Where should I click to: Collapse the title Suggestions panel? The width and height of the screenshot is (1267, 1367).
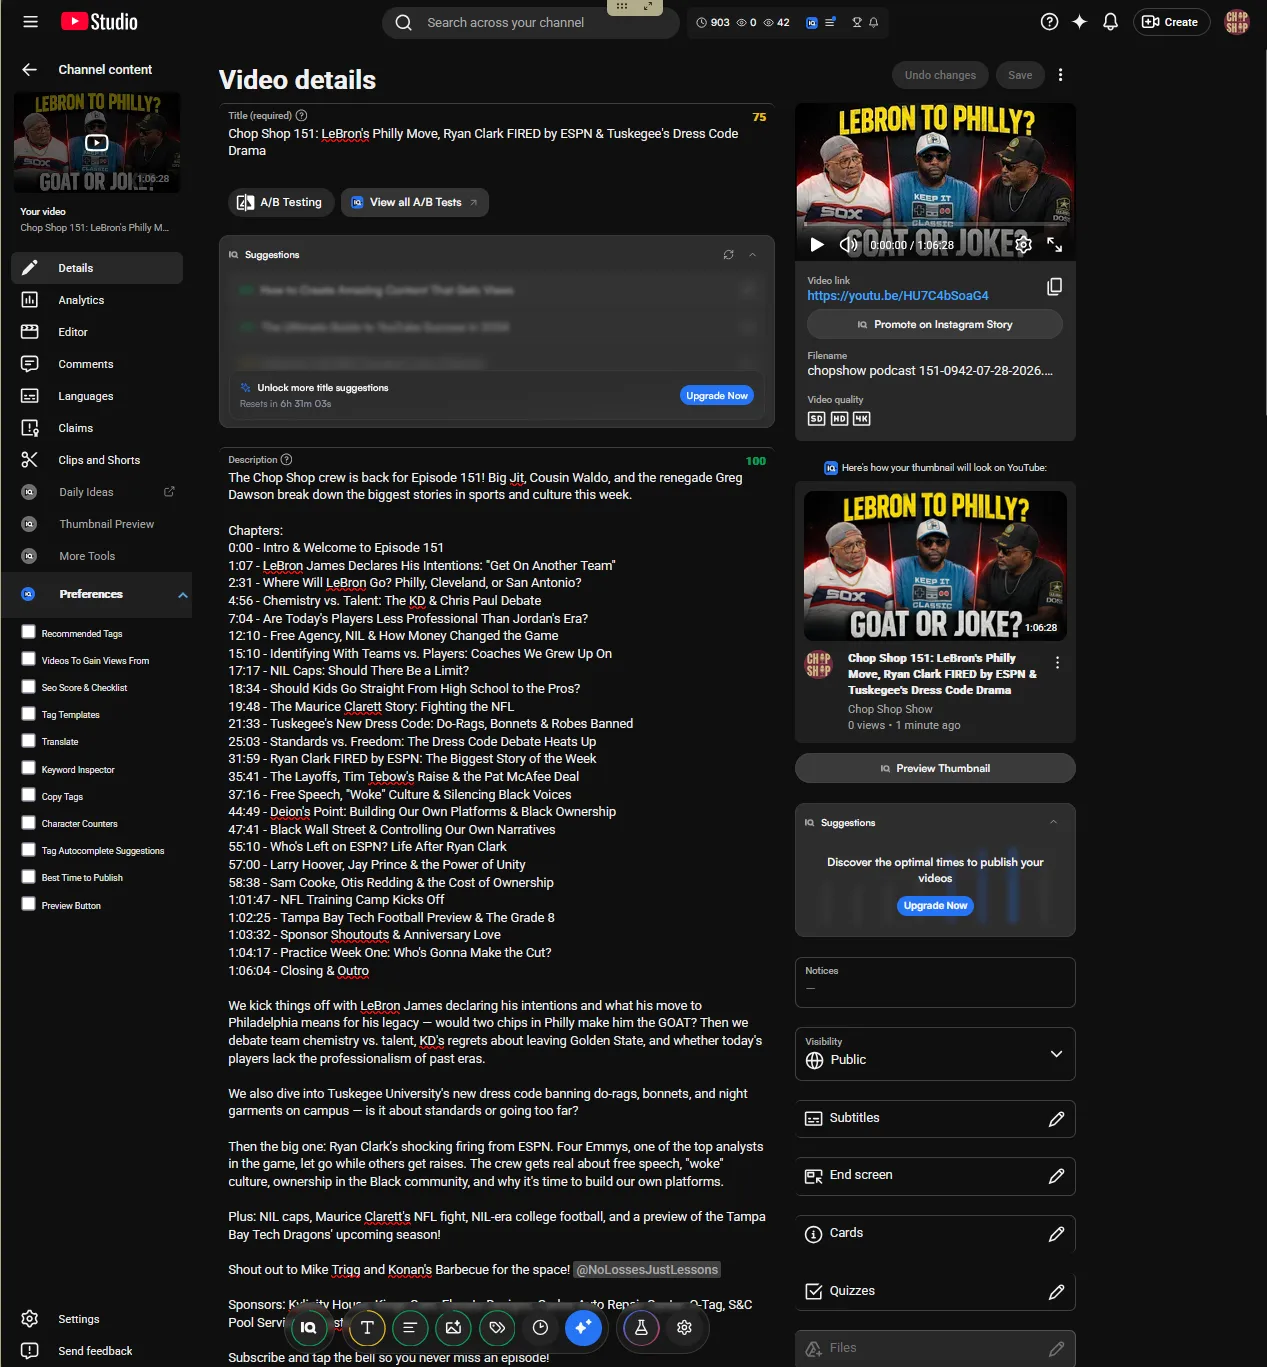pos(752,255)
